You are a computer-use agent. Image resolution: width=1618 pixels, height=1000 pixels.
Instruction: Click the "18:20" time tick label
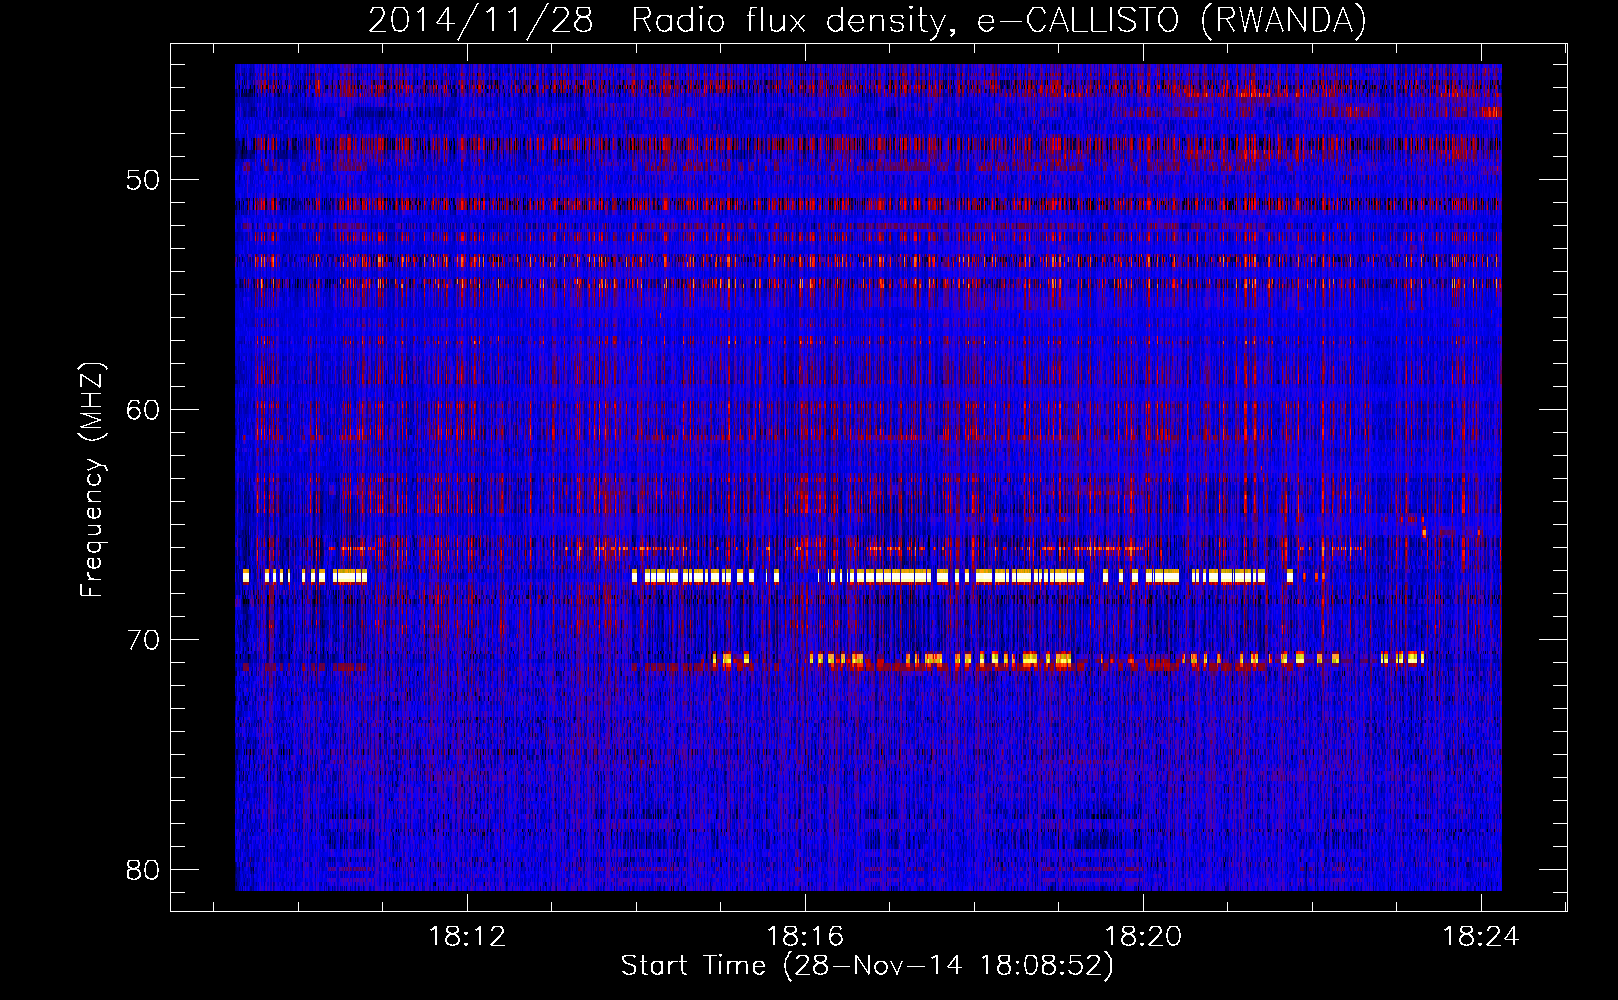1143,937
